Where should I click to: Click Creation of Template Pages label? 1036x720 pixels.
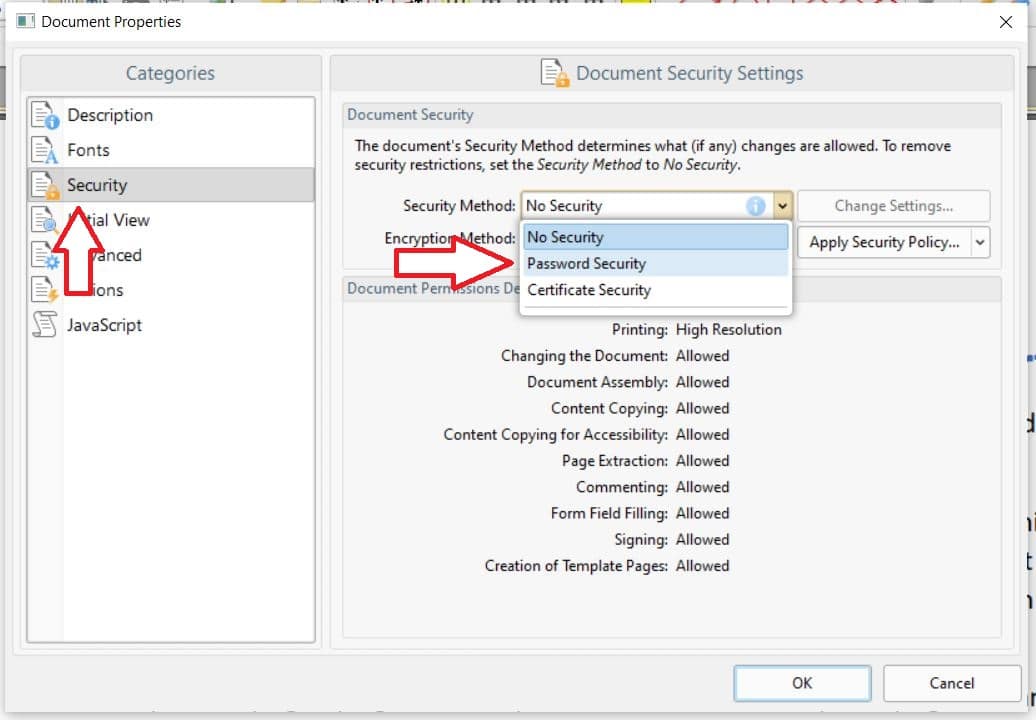pos(576,566)
